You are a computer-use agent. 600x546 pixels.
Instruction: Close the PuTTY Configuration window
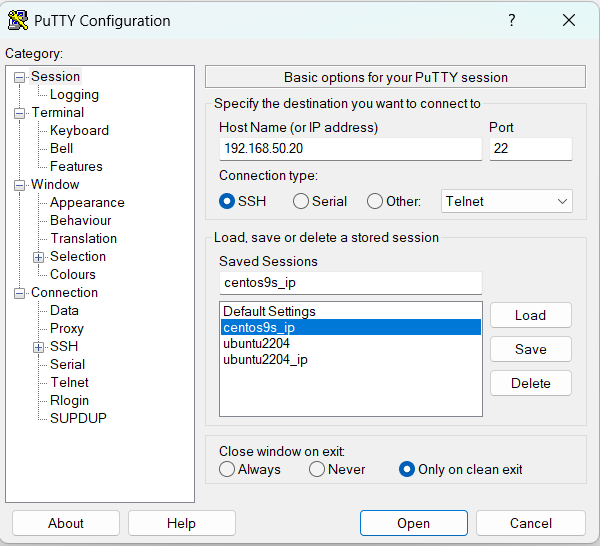pyautogui.click(x=569, y=20)
